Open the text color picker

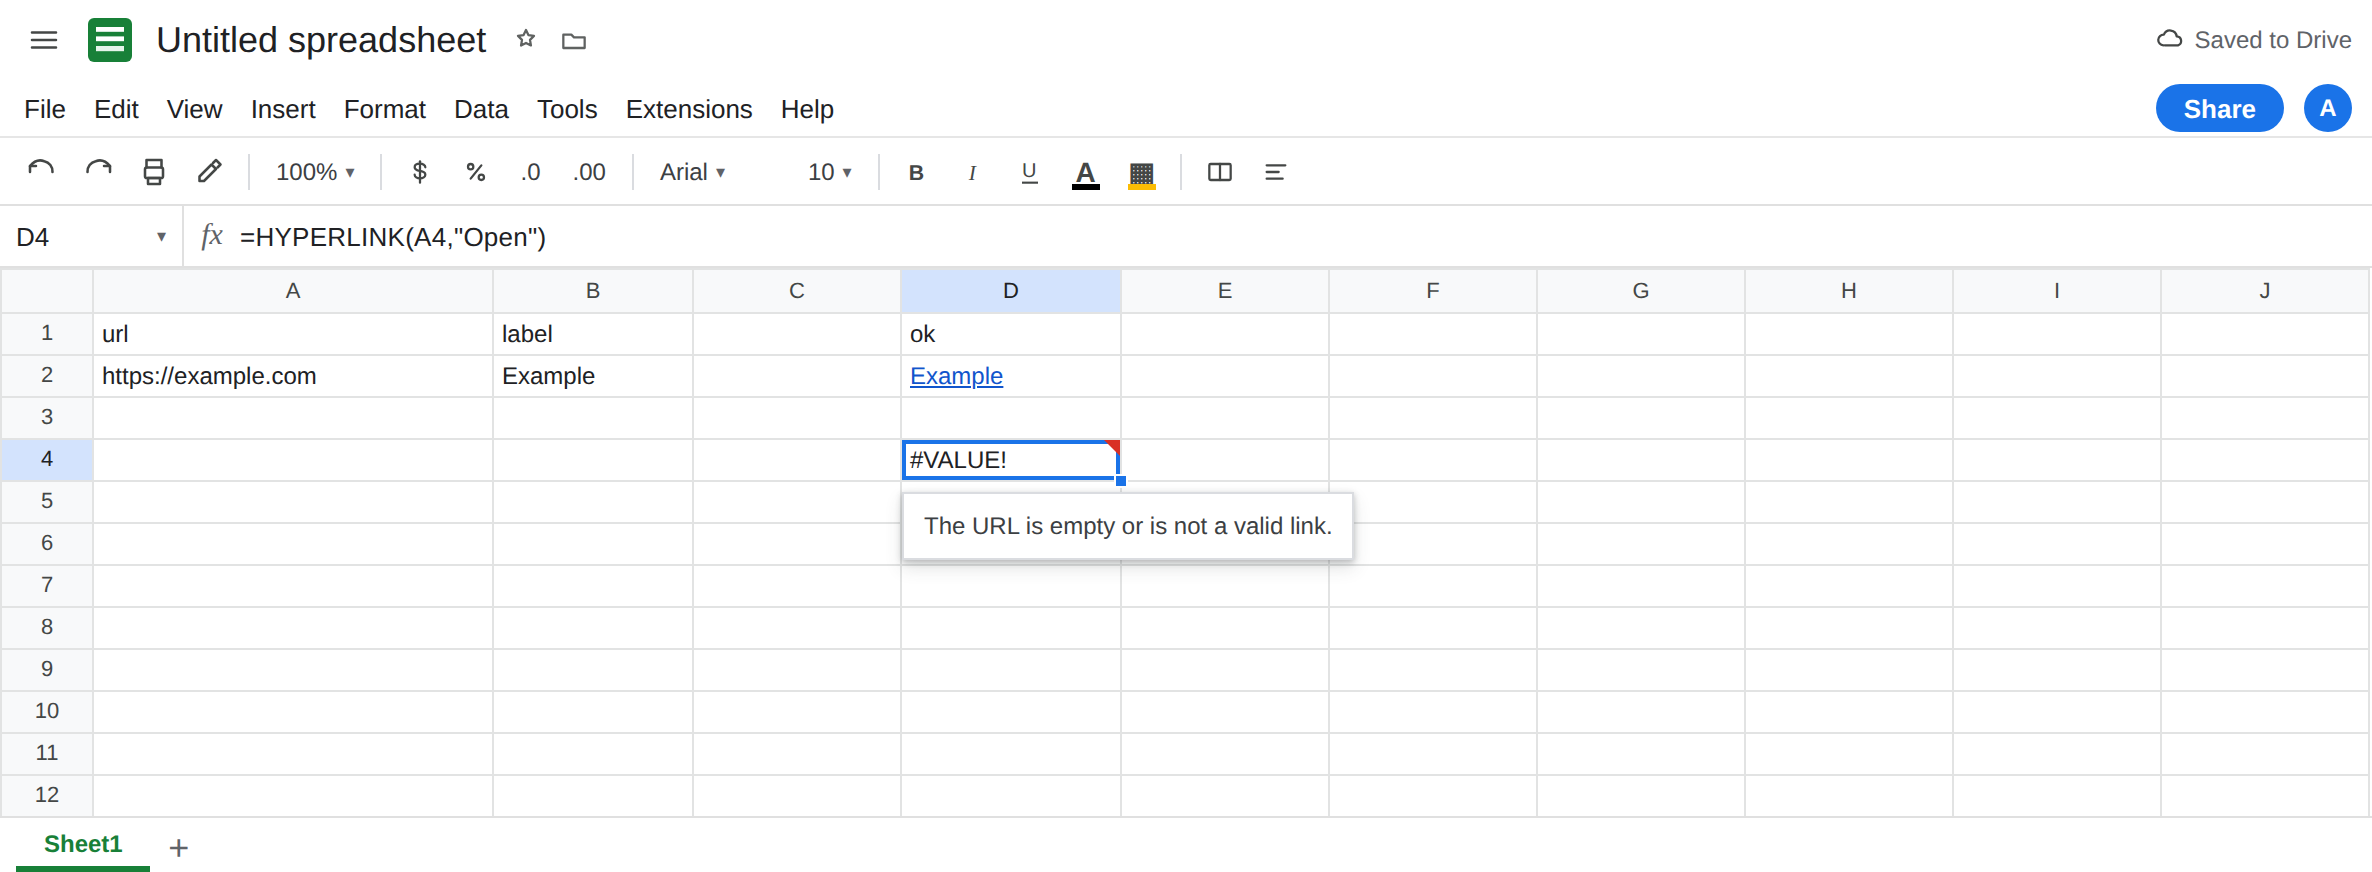tap(1086, 174)
